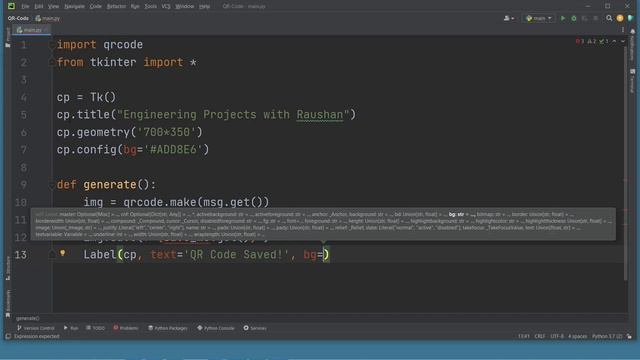Open the IDE updates orange circle icon
The width and height of the screenshot is (640, 360).
[620, 18]
